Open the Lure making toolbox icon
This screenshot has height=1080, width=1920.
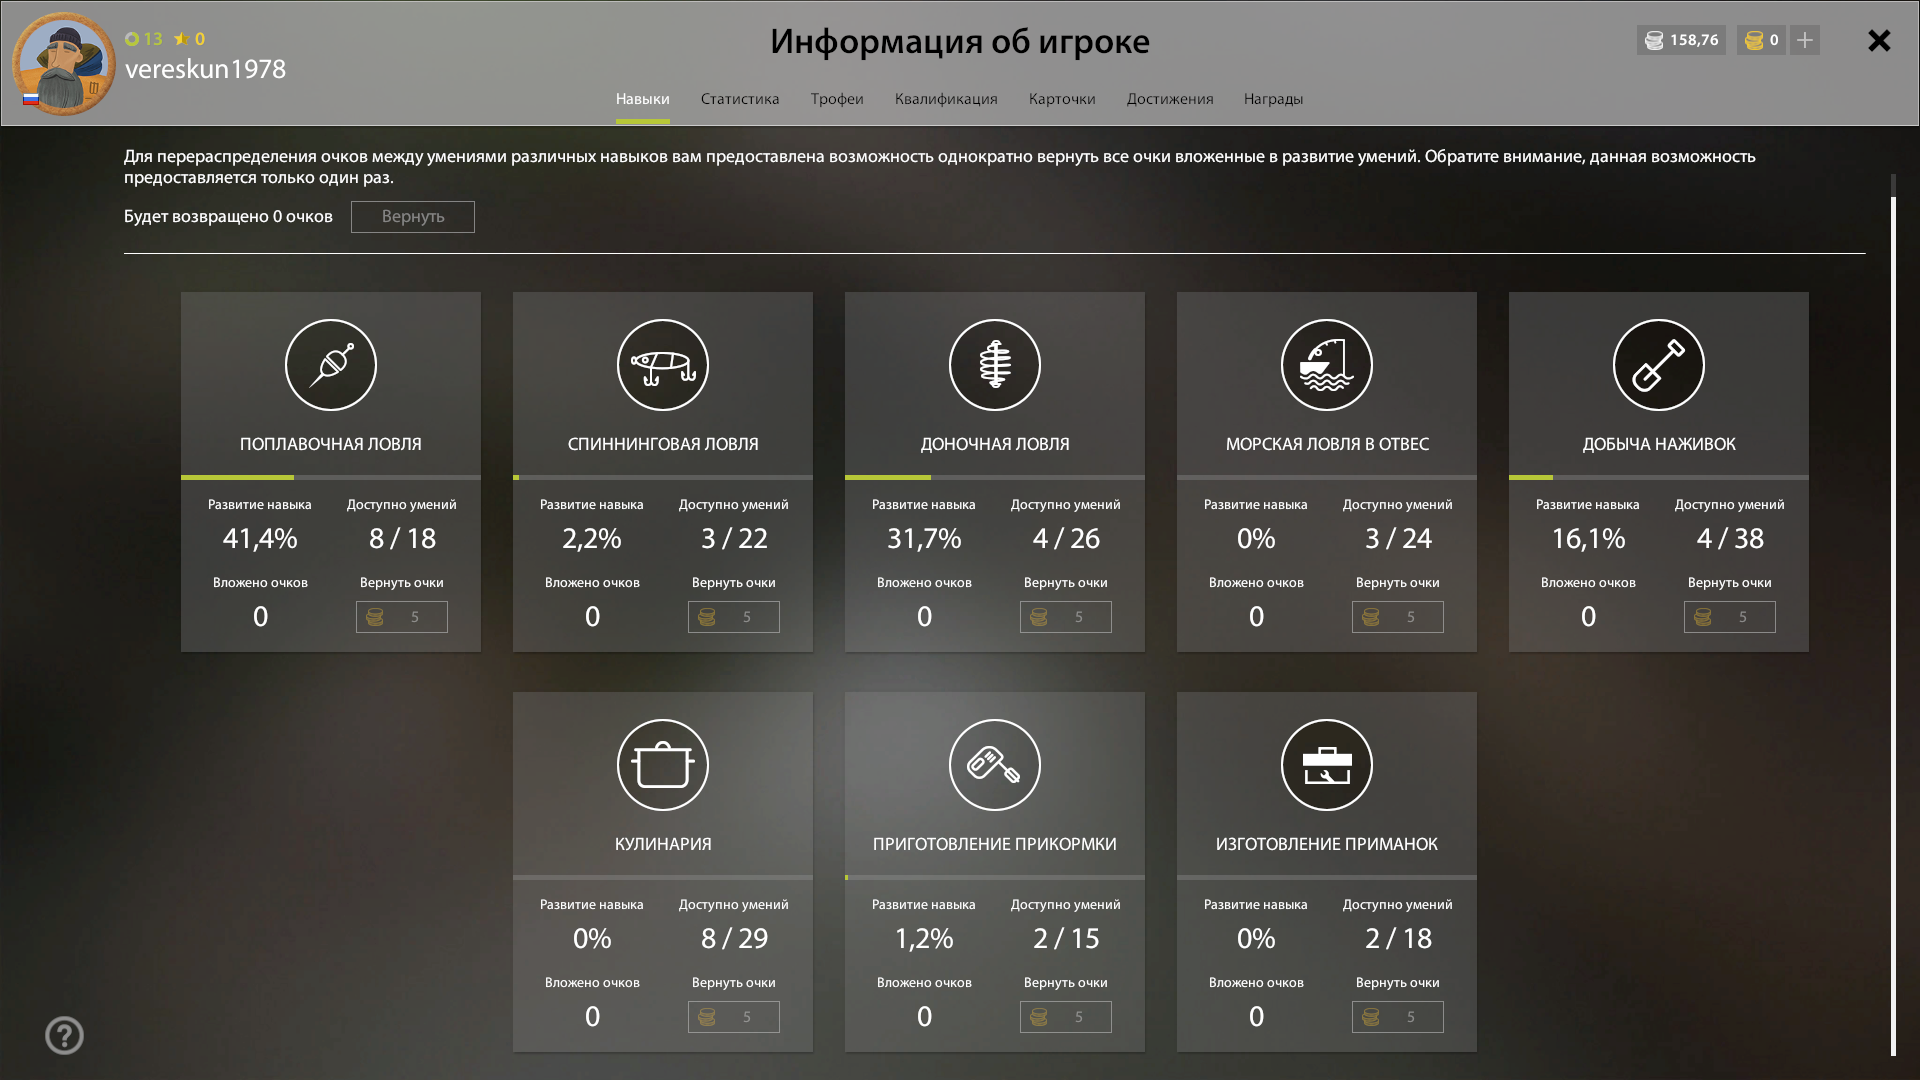[x=1326, y=765]
